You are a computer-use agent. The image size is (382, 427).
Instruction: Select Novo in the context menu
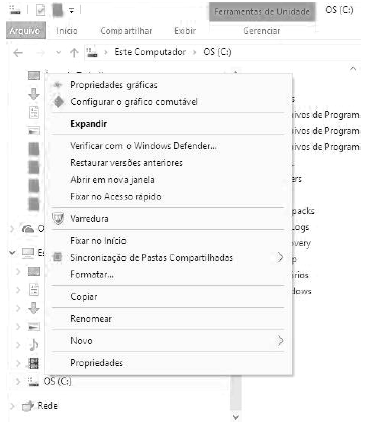(x=169, y=341)
